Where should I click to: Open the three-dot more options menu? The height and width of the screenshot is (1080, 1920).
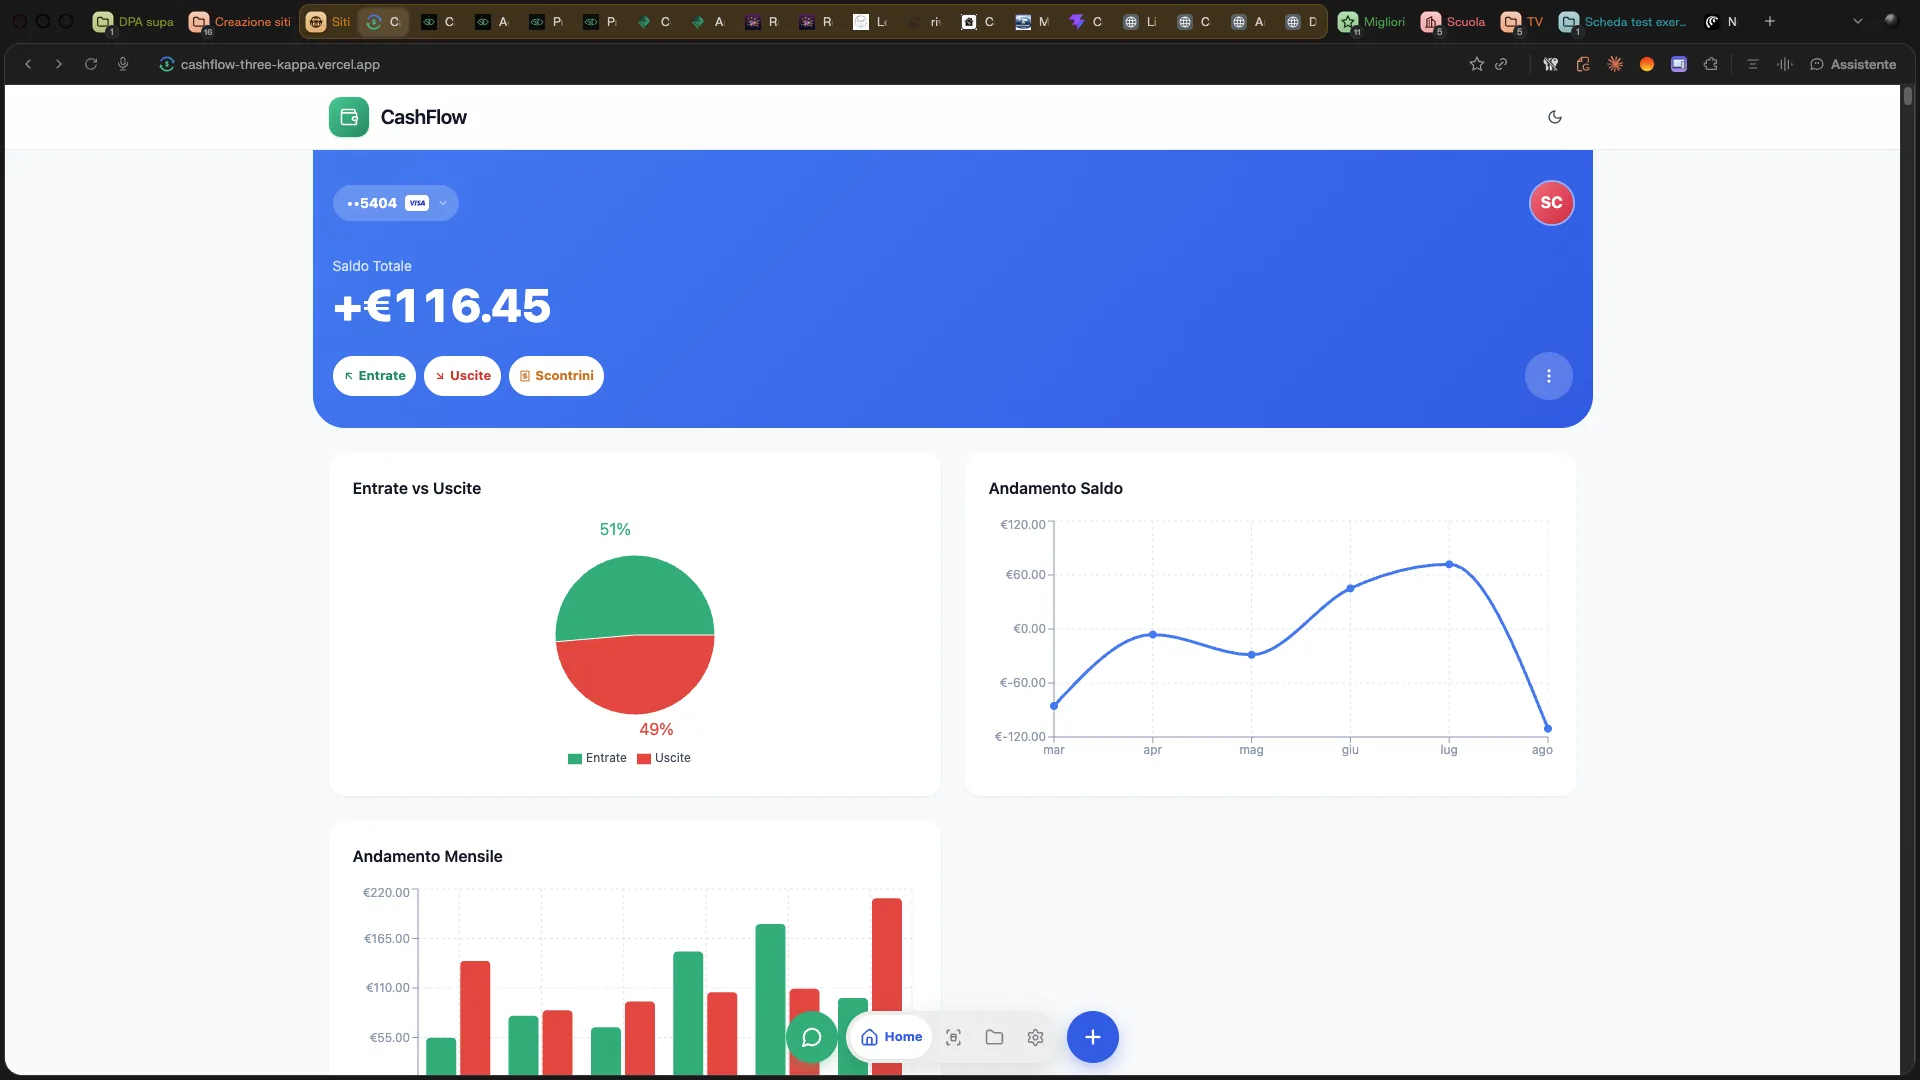pyautogui.click(x=1548, y=376)
